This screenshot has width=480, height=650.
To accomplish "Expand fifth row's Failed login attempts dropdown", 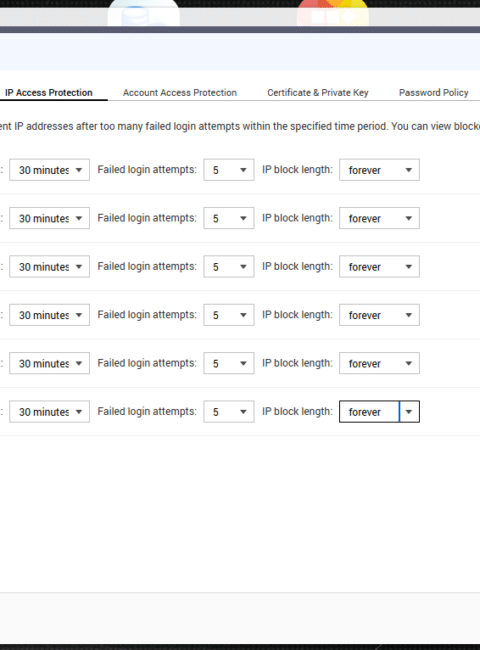I will click(229, 363).
